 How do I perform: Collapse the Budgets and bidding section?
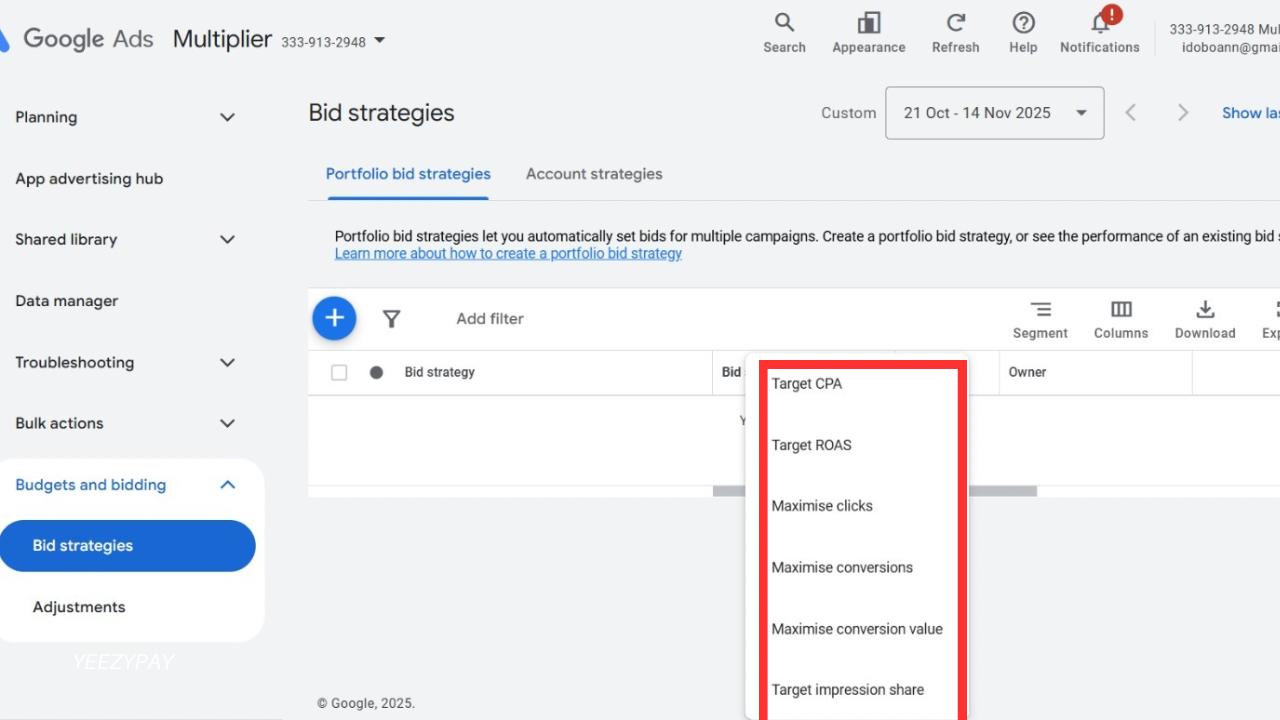point(227,485)
